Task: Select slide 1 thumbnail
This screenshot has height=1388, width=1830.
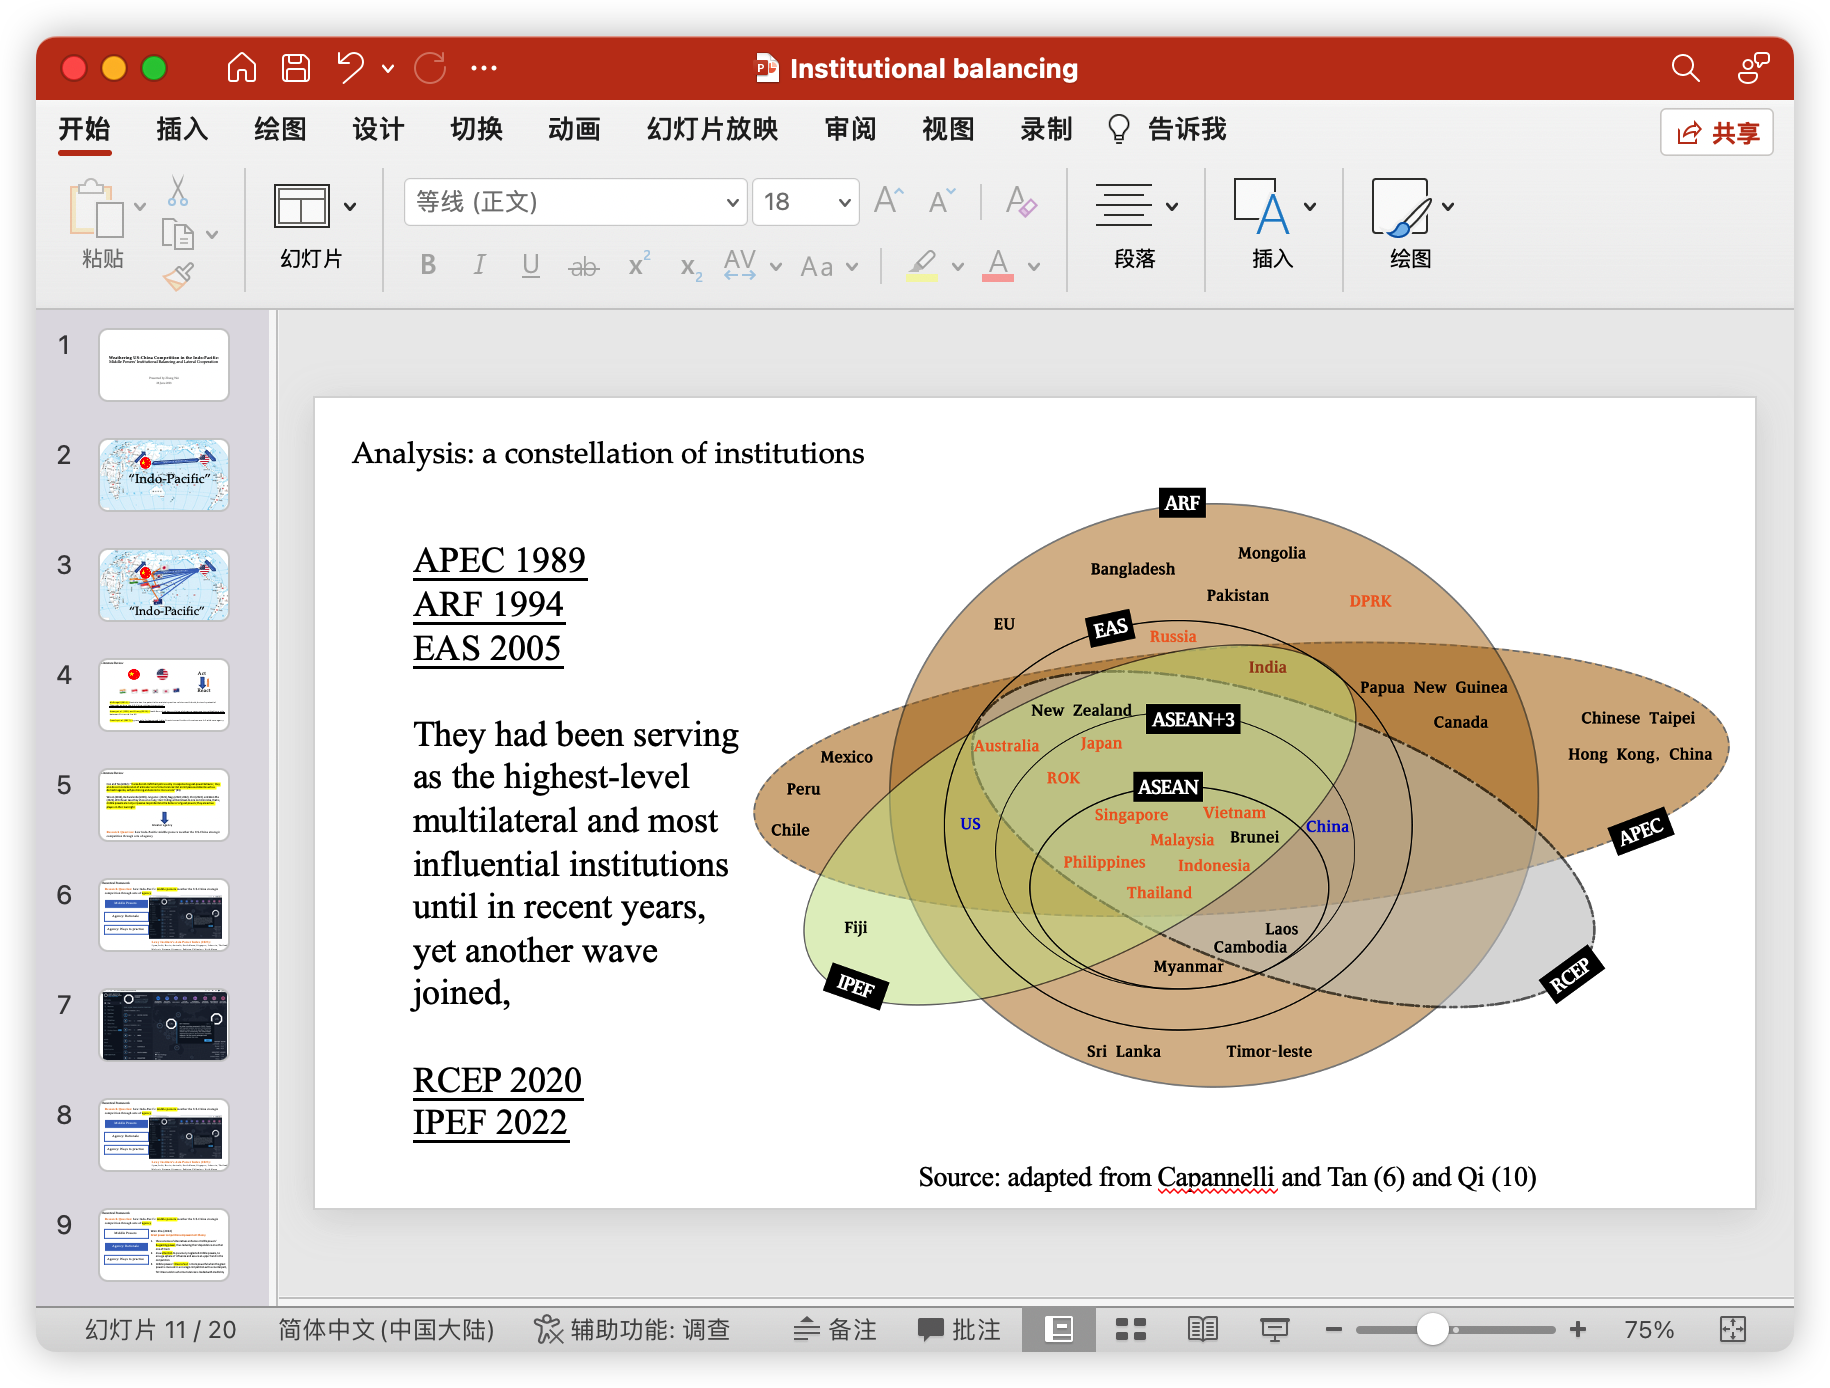Action: tap(164, 365)
